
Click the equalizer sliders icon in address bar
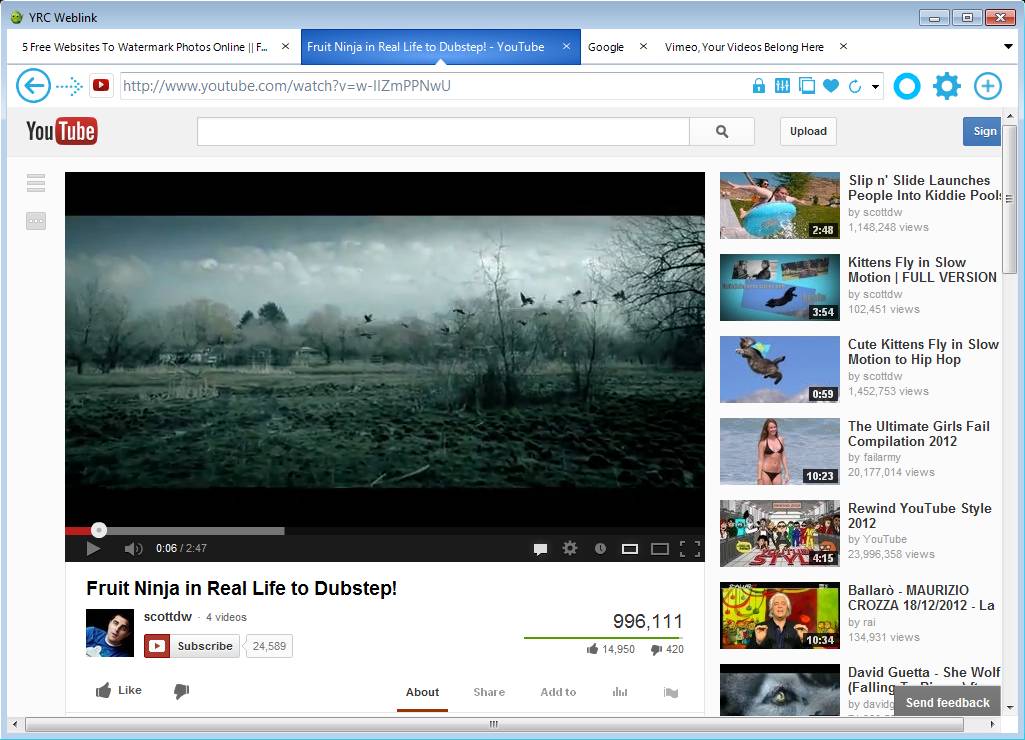pos(782,86)
